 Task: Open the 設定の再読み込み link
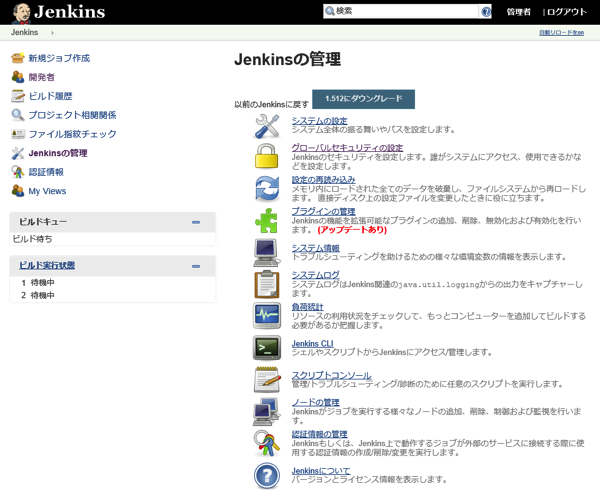323,179
